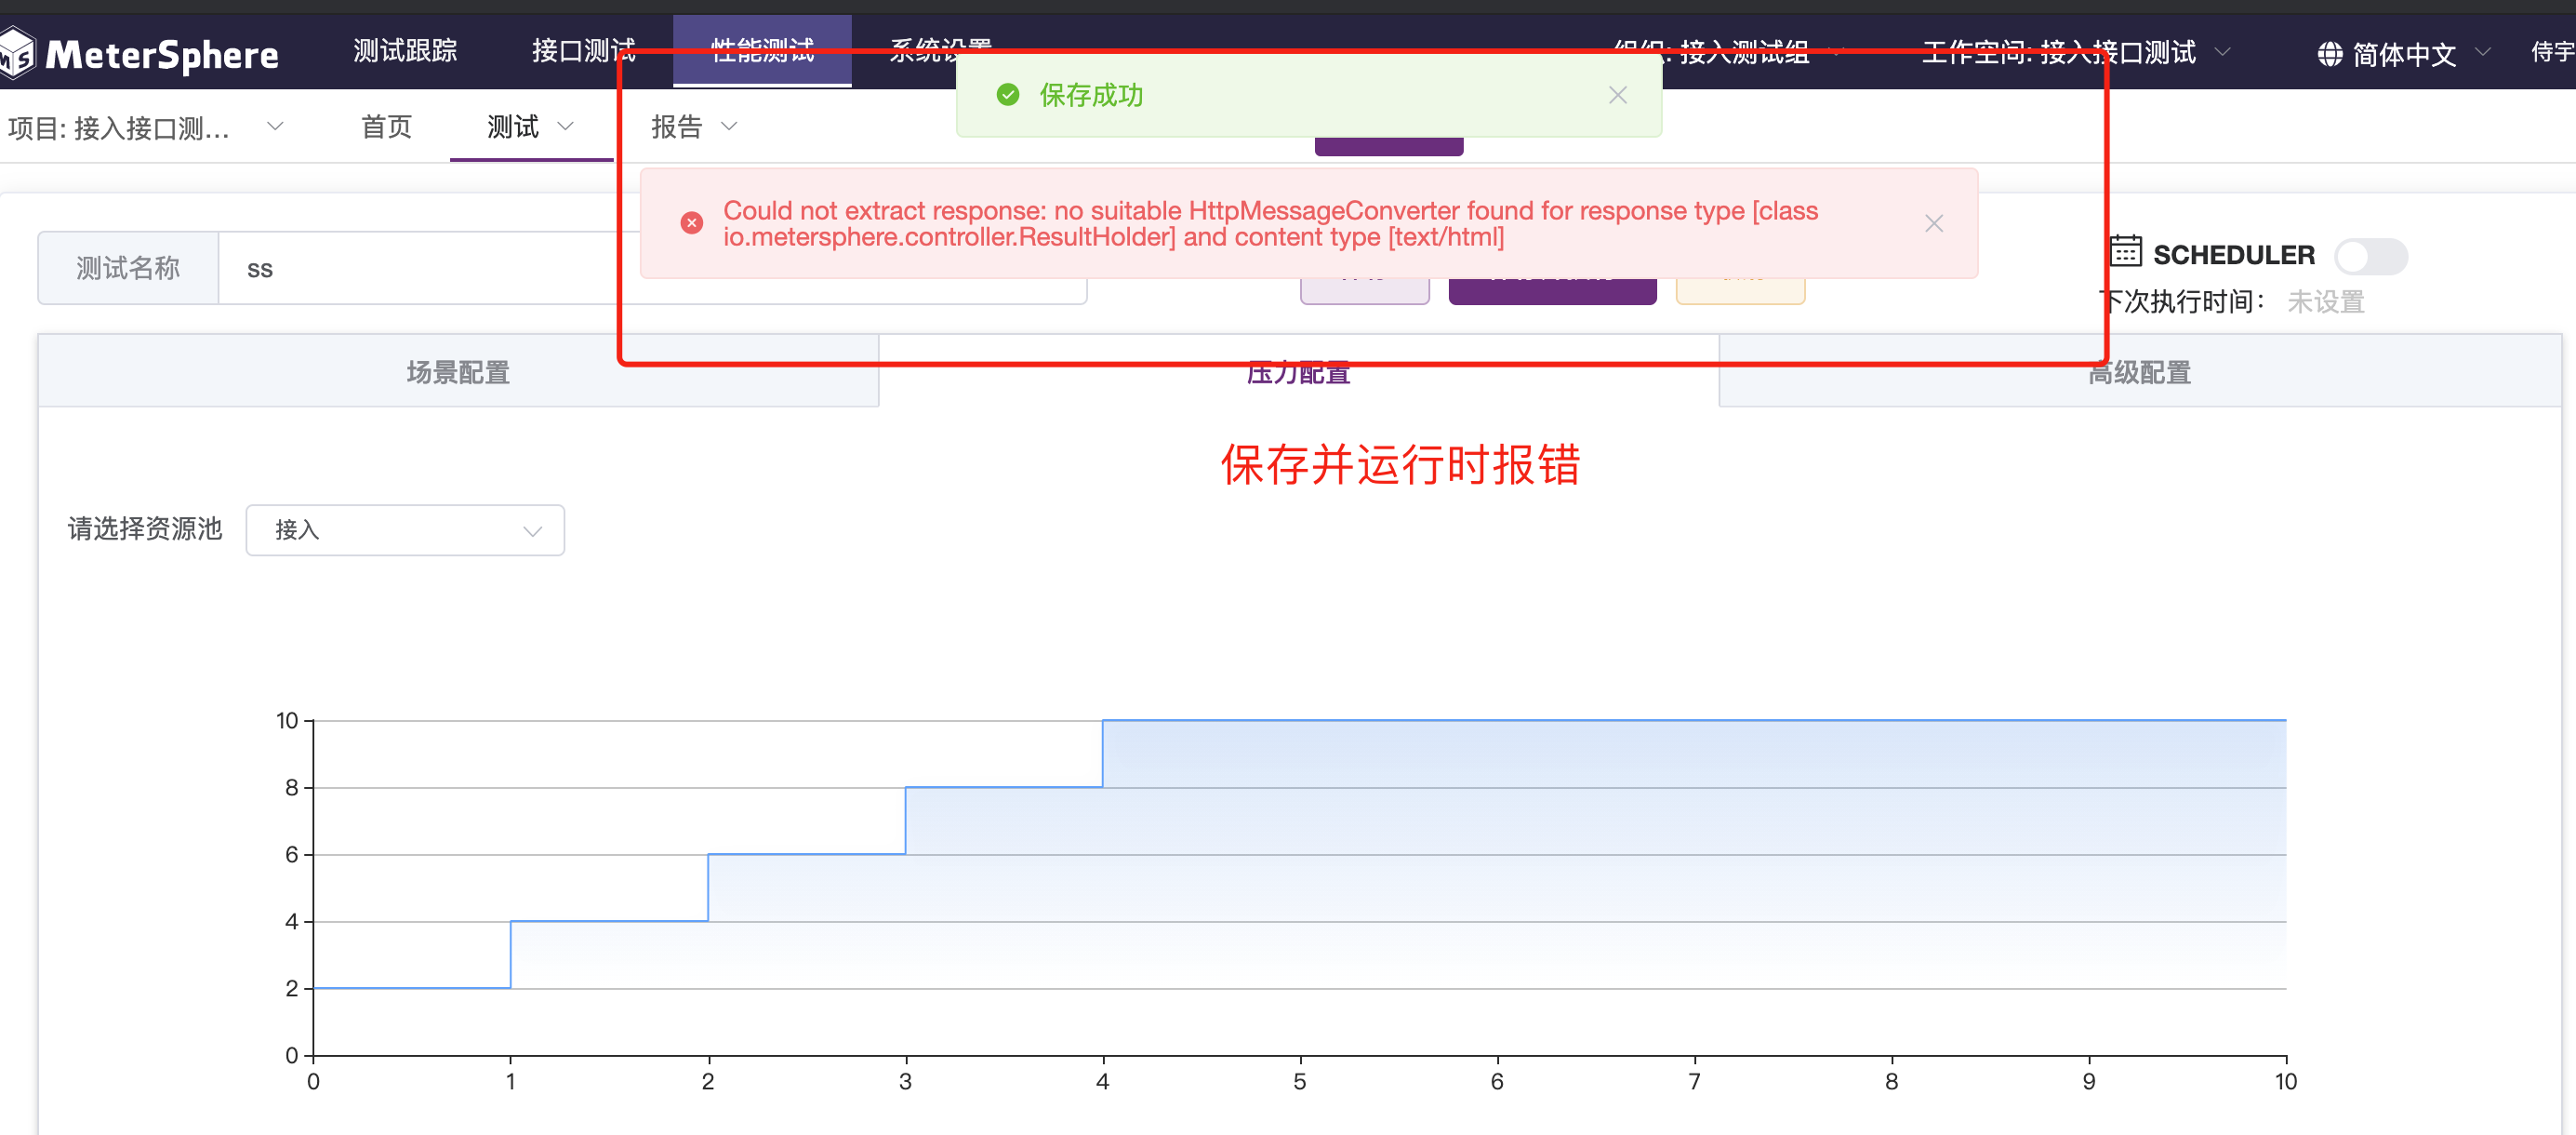Image resolution: width=2576 pixels, height=1135 pixels.
Task: Click the red error icon in the alert banner
Action: pyautogui.click(x=692, y=223)
